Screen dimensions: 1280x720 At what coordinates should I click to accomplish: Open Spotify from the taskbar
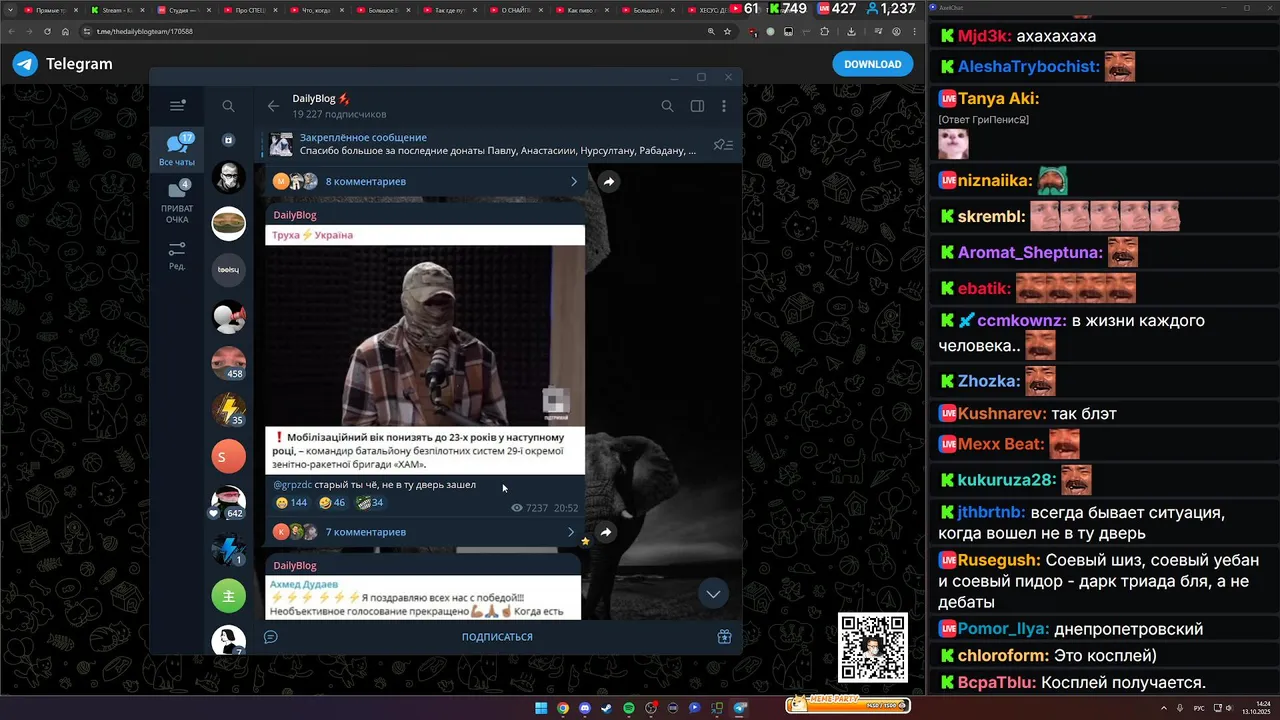(x=629, y=708)
